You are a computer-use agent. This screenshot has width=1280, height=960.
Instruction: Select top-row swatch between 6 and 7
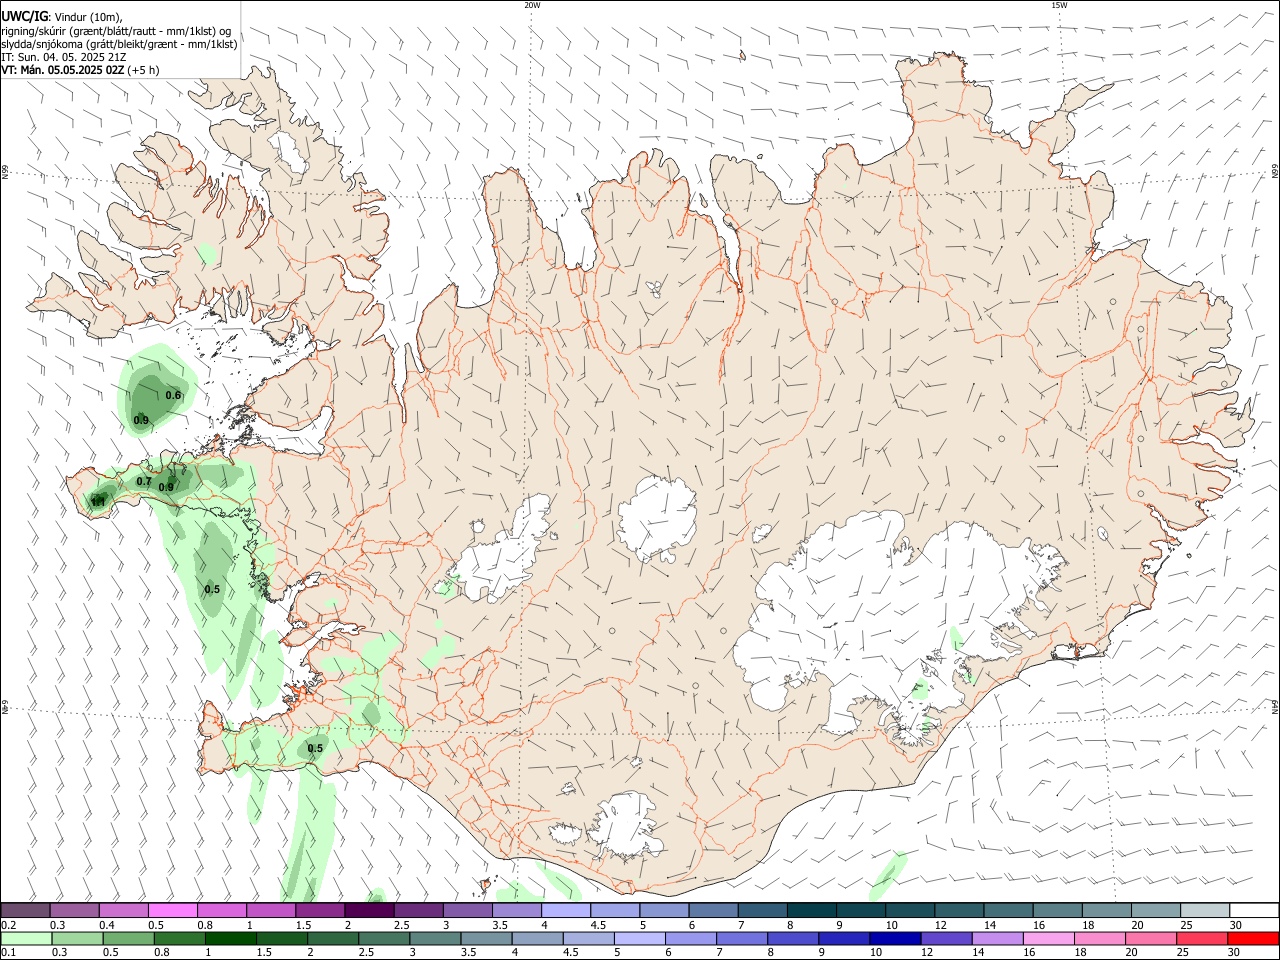(x=715, y=910)
